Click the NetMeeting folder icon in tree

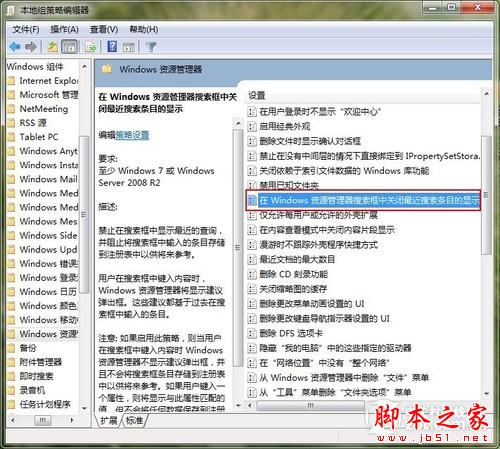pos(11,109)
